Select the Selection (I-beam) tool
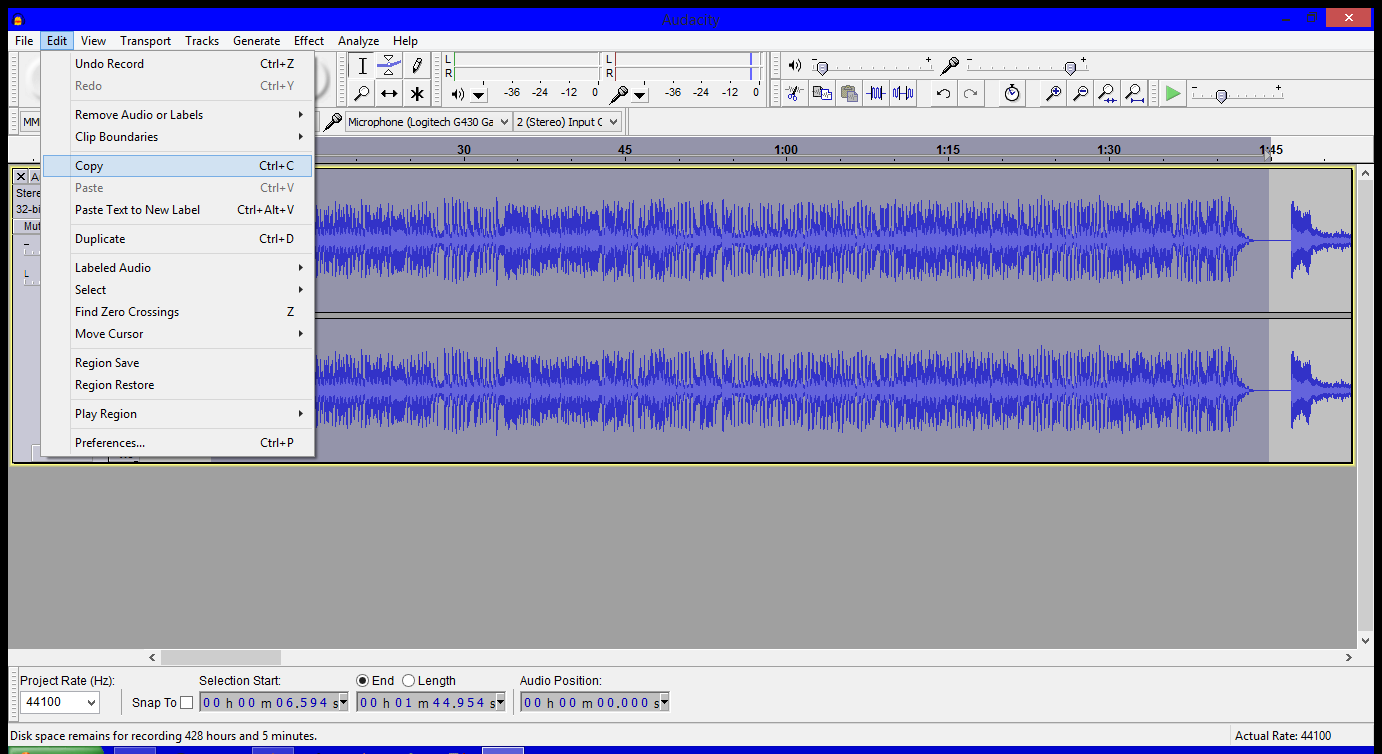 coord(362,66)
